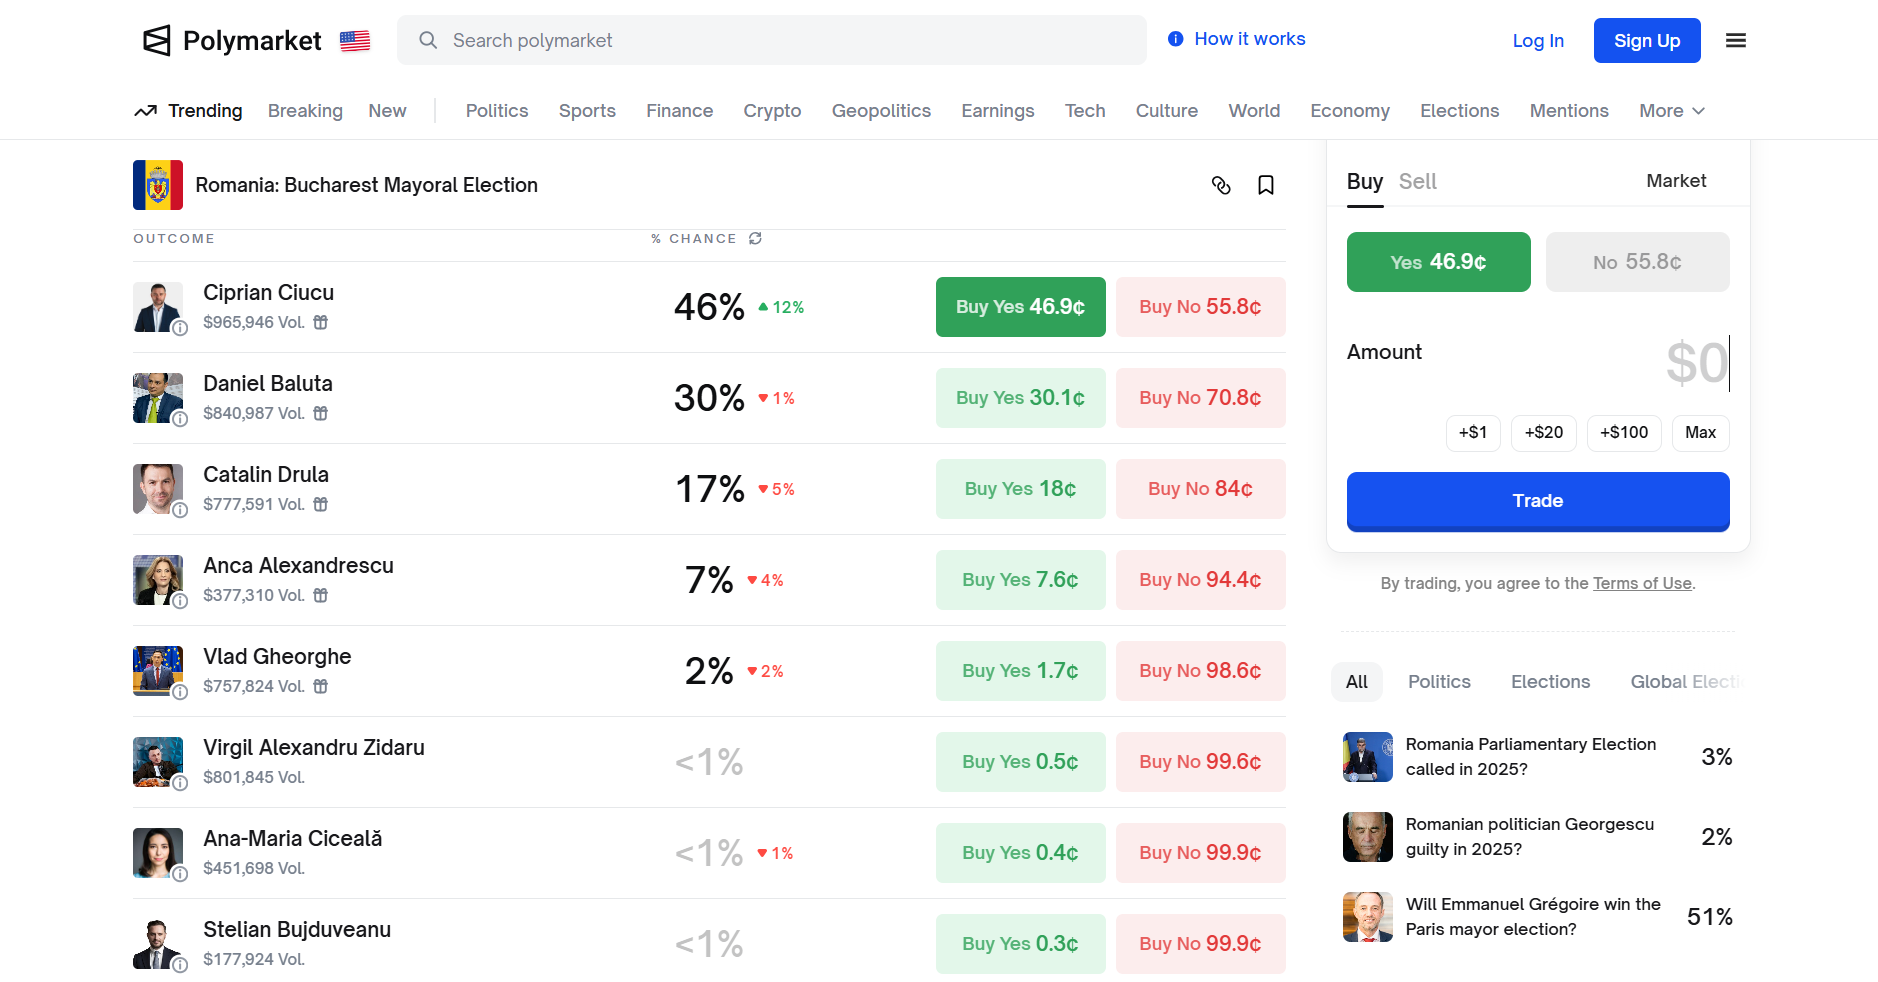
Task: Bookmark the Bucharest Mayoral Election market
Action: click(x=1265, y=185)
